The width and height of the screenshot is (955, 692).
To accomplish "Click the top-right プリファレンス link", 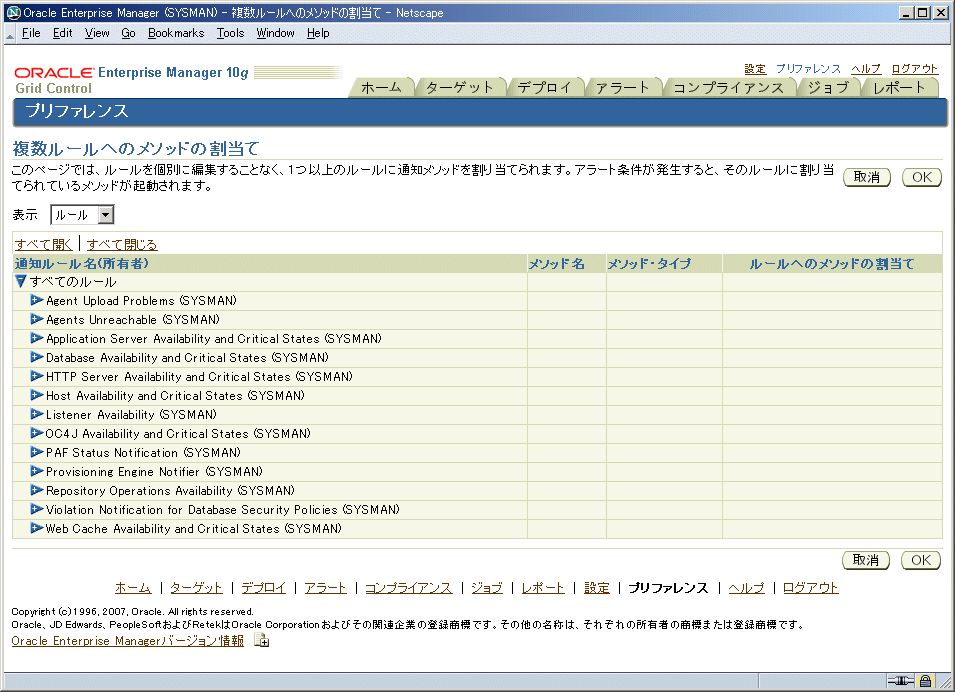I will pyautogui.click(x=808, y=69).
